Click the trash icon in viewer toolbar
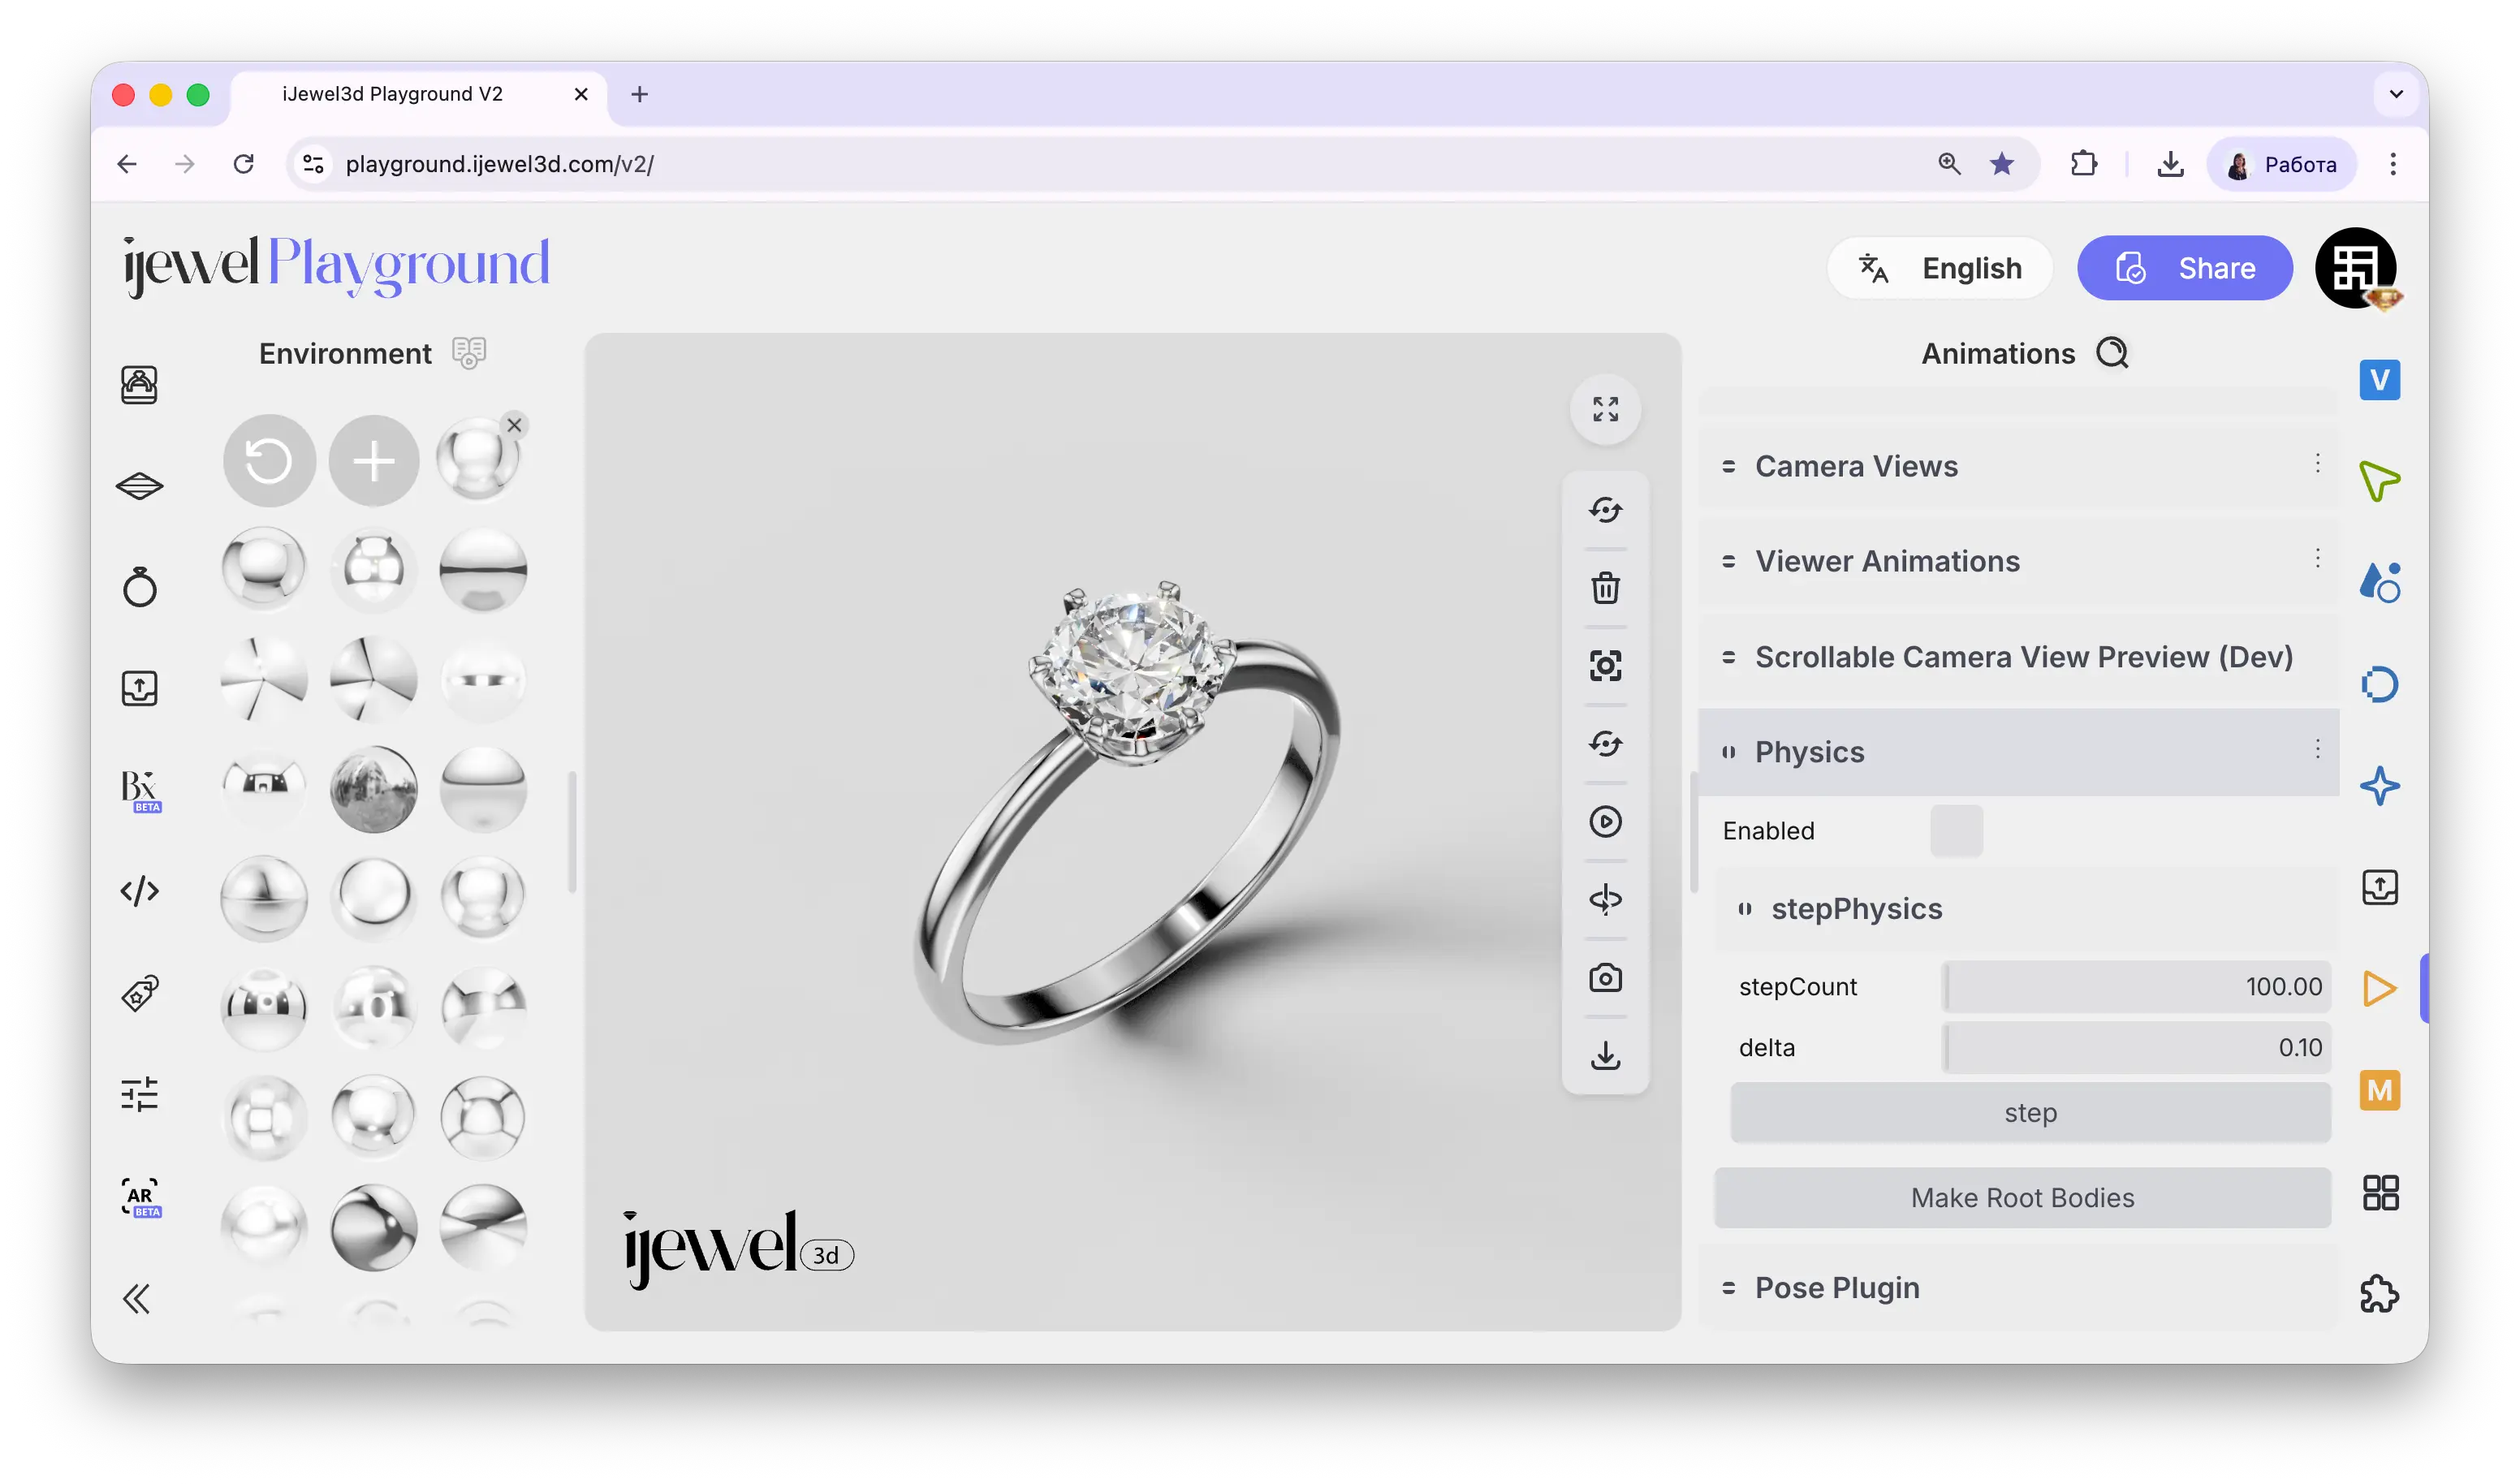The image size is (2520, 1484). [1605, 588]
